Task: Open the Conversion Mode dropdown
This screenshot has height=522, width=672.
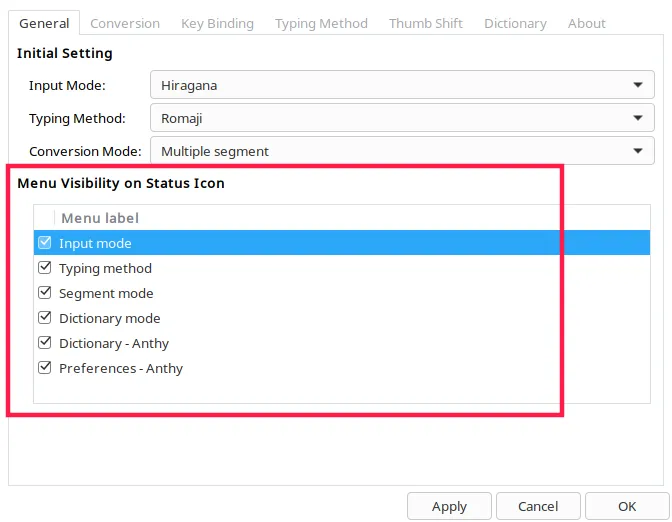Action: pyautogui.click(x=401, y=151)
